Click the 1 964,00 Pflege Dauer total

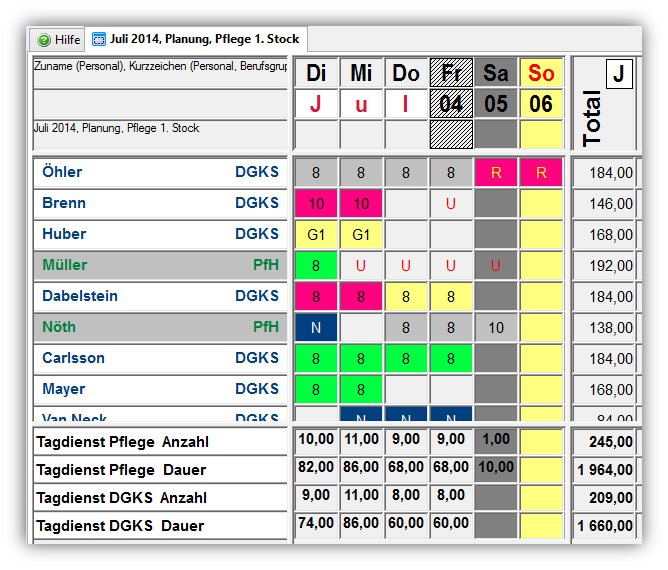(x=606, y=469)
